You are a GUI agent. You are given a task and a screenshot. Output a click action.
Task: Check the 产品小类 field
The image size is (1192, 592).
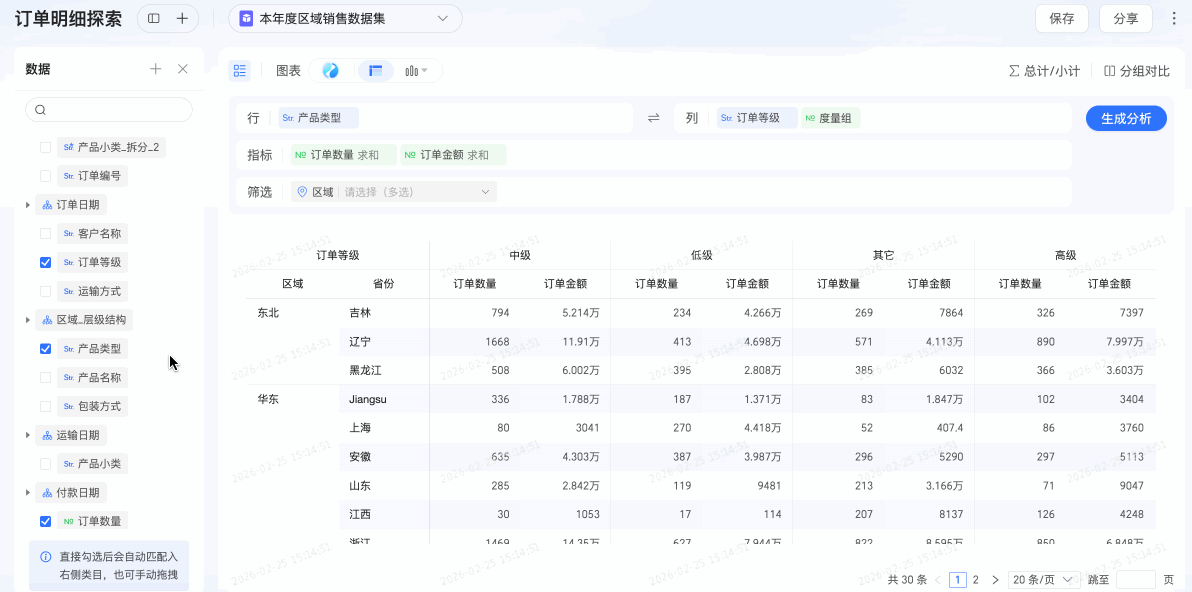(x=46, y=464)
